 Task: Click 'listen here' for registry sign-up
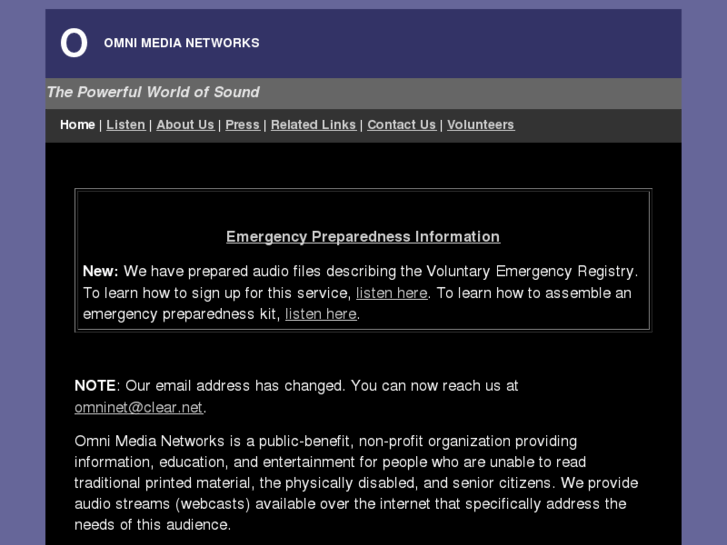[392, 293]
